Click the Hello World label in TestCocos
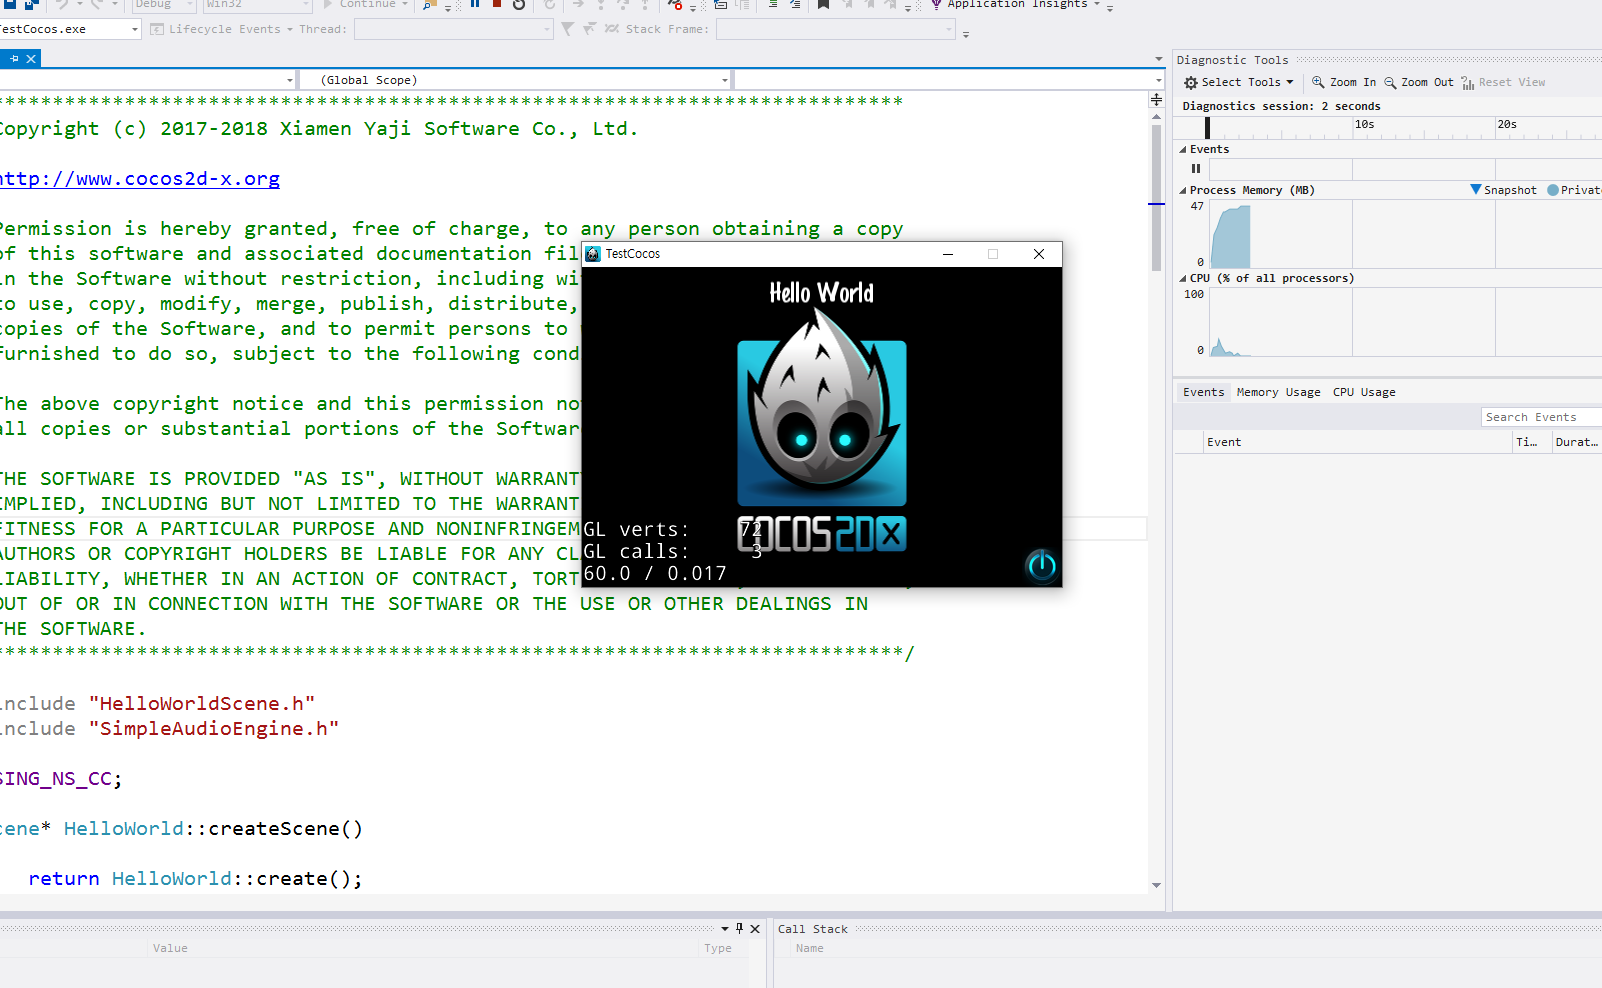 tap(821, 293)
